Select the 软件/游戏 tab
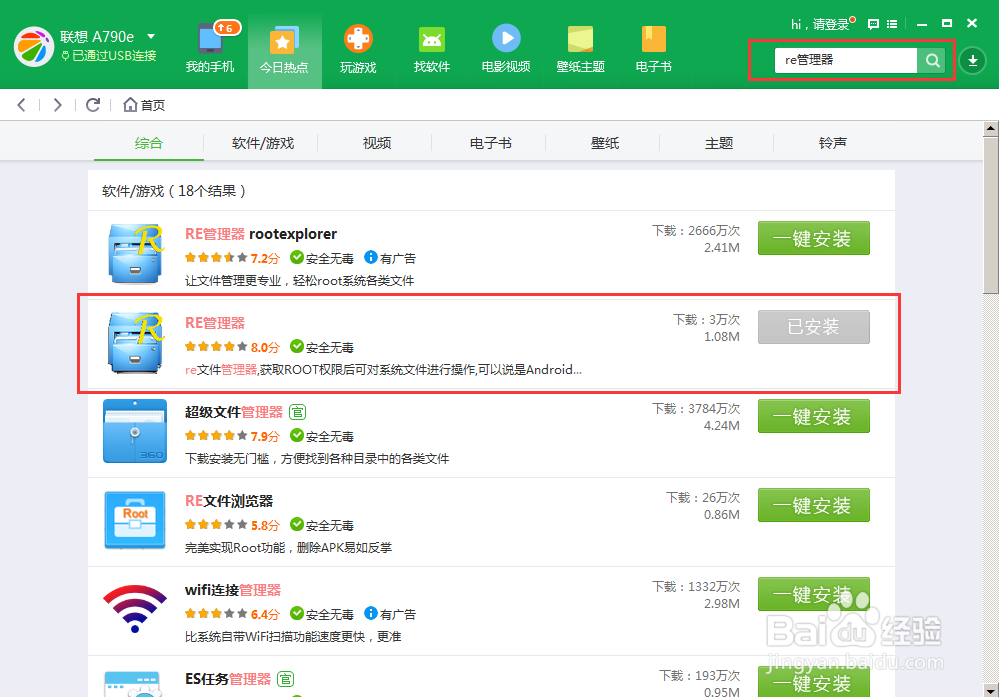 (262, 143)
